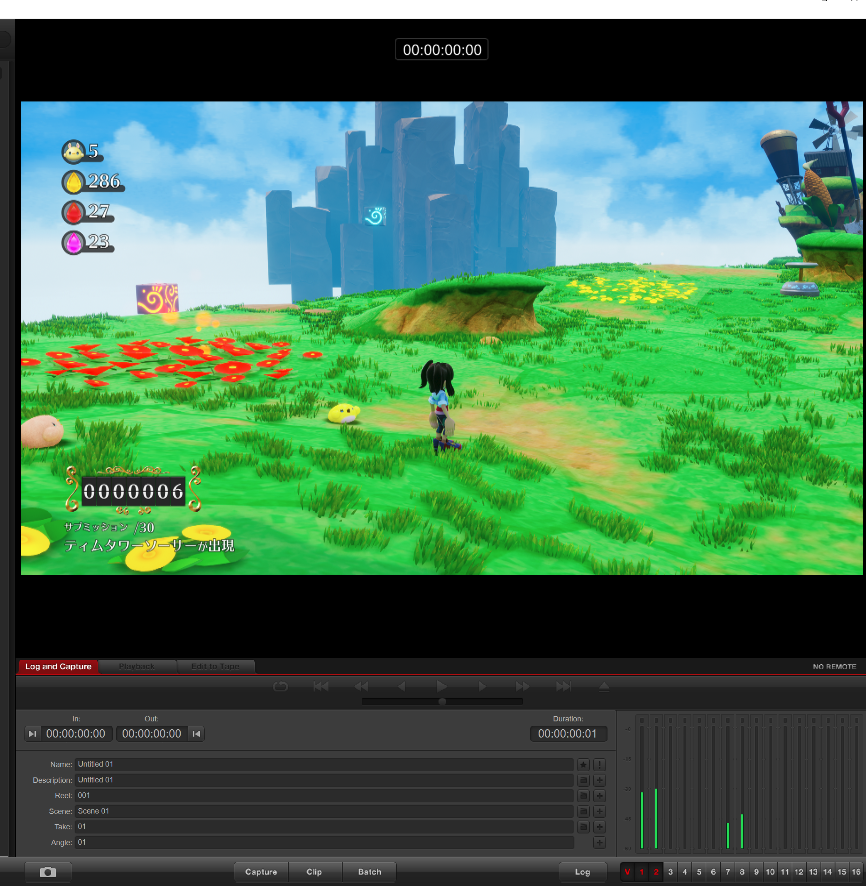
Task: Toggle audio channel 16
Action: [x=856, y=872]
